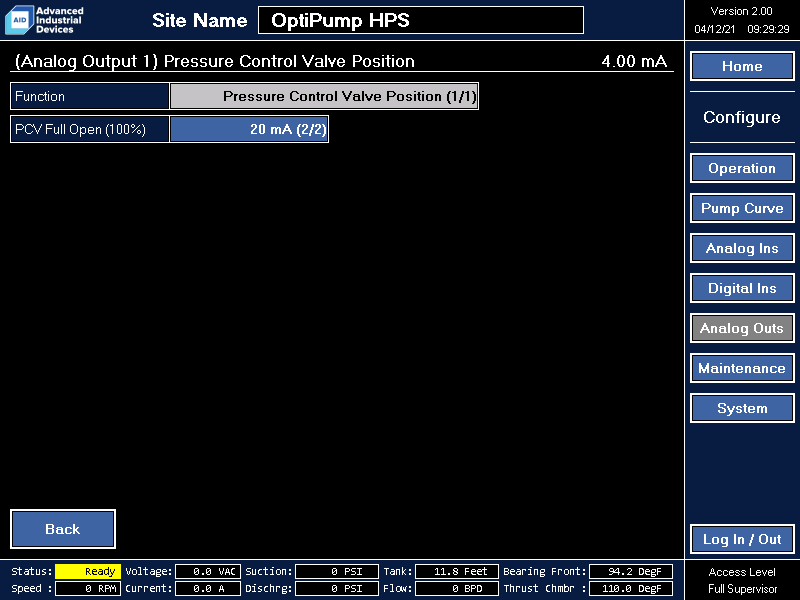This screenshot has width=800, height=600.
Task: Open the Operation configuration page
Action: click(x=742, y=168)
